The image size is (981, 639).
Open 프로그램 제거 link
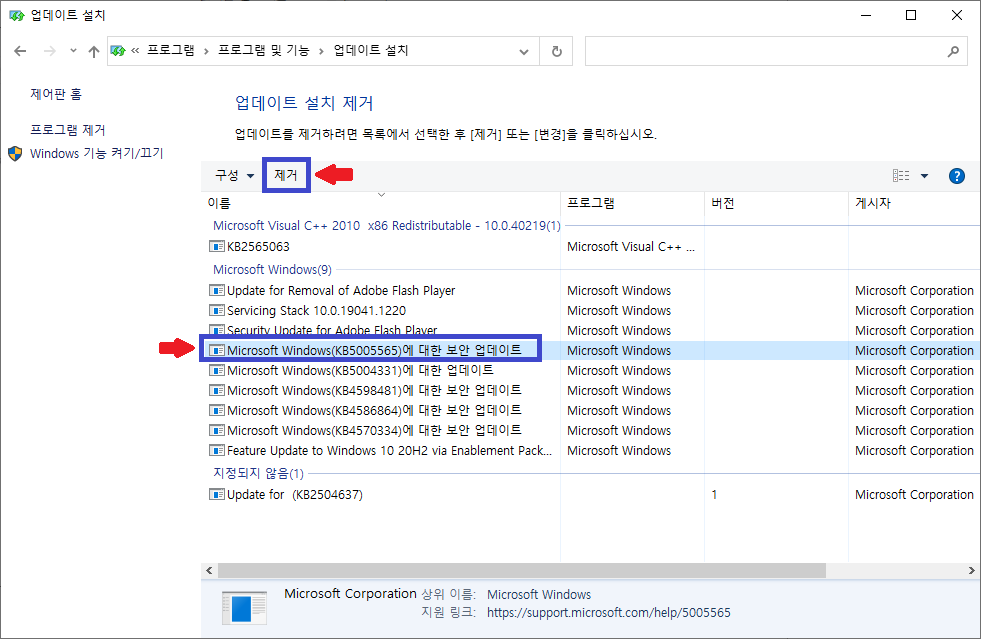point(68,130)
